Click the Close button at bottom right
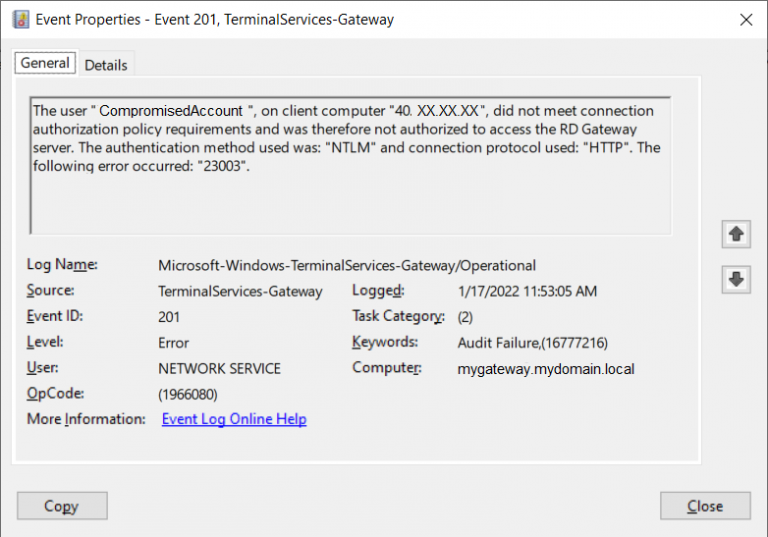This screenshot has width=768, height=537. (705, 506)
